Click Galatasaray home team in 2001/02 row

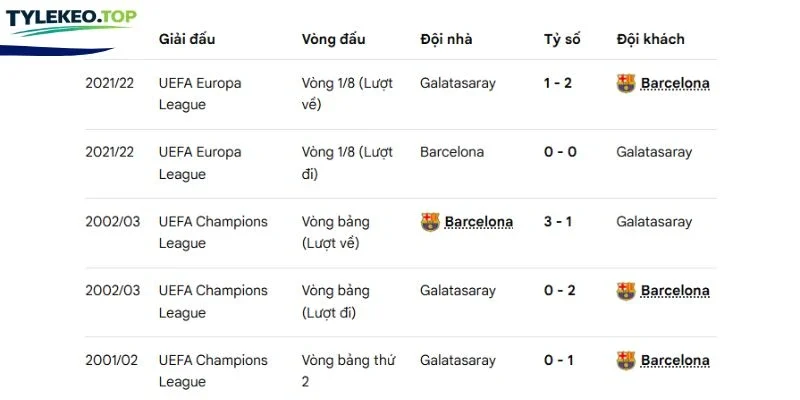458,360
